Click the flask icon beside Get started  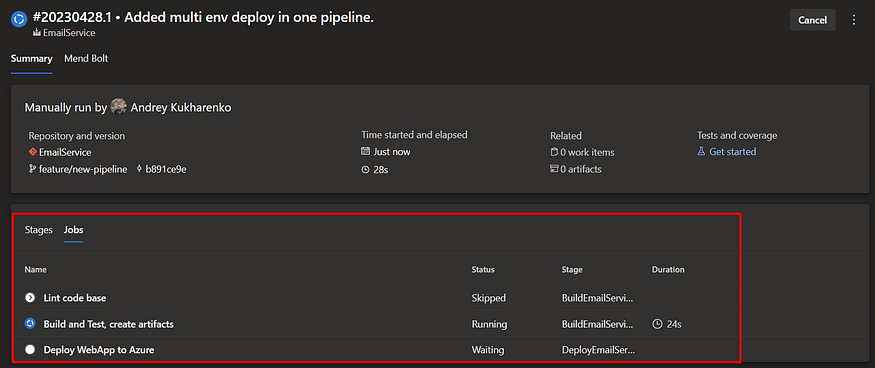(x=701, y=152)
